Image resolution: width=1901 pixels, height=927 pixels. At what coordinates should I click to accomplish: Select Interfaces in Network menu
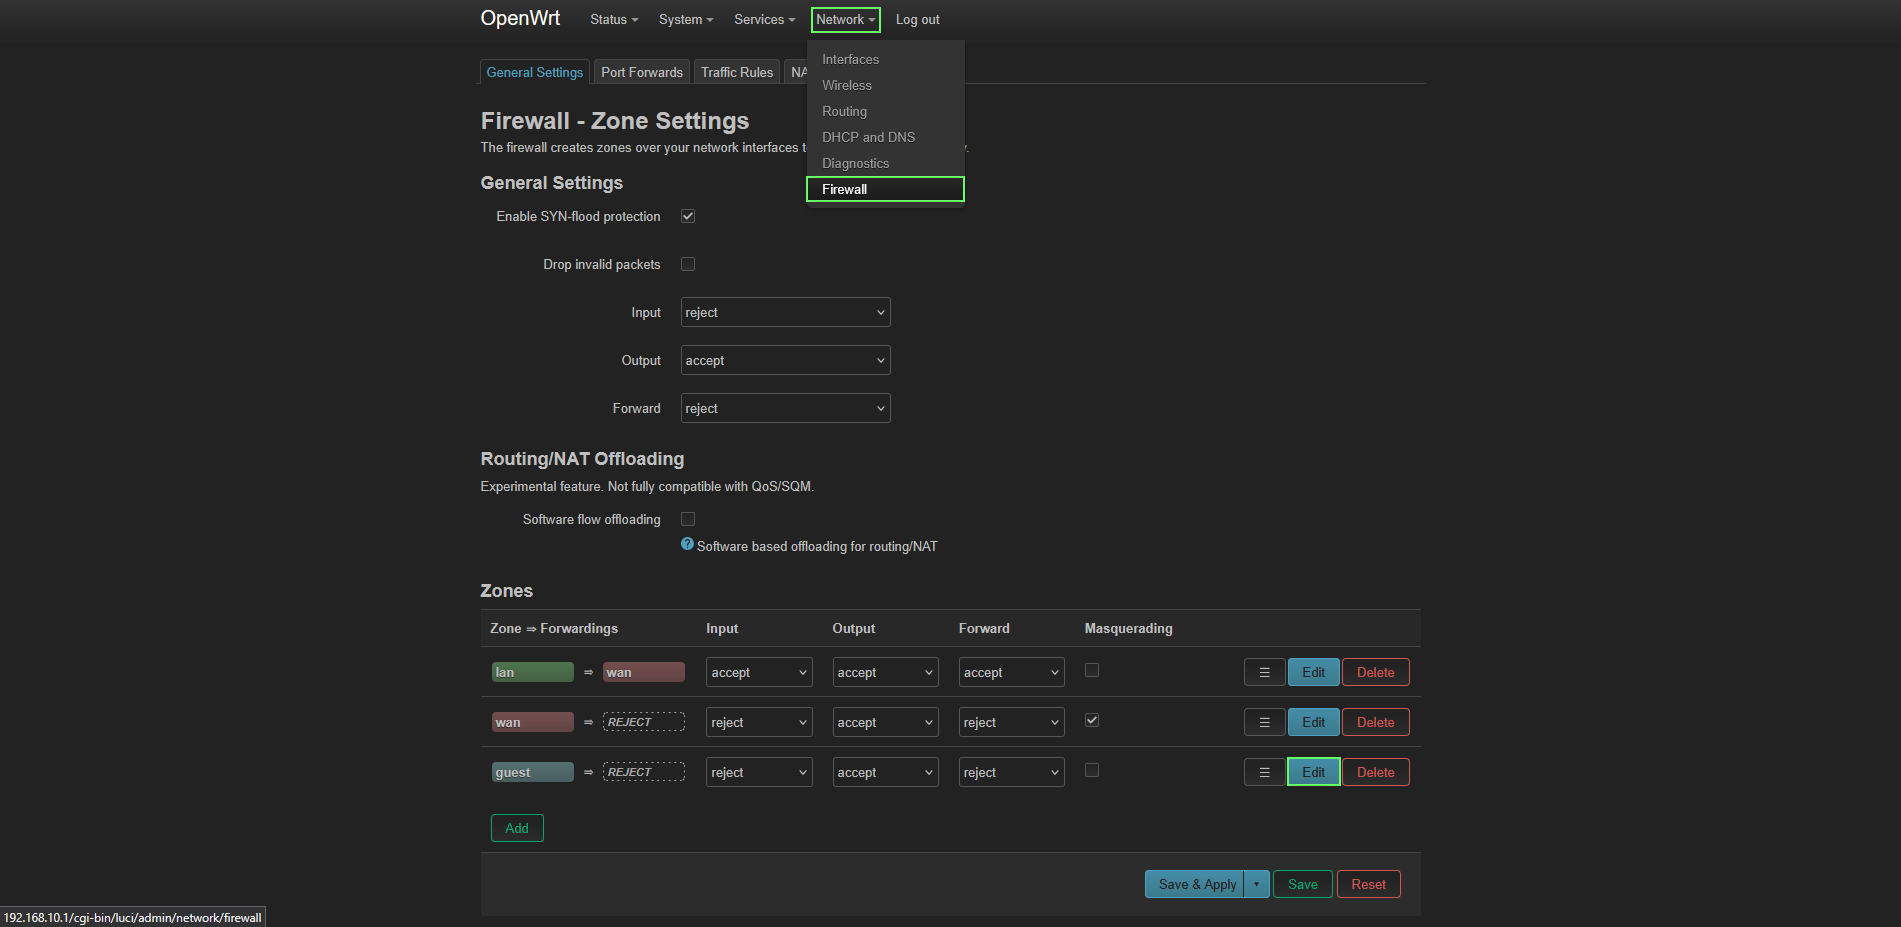point(885,59)
